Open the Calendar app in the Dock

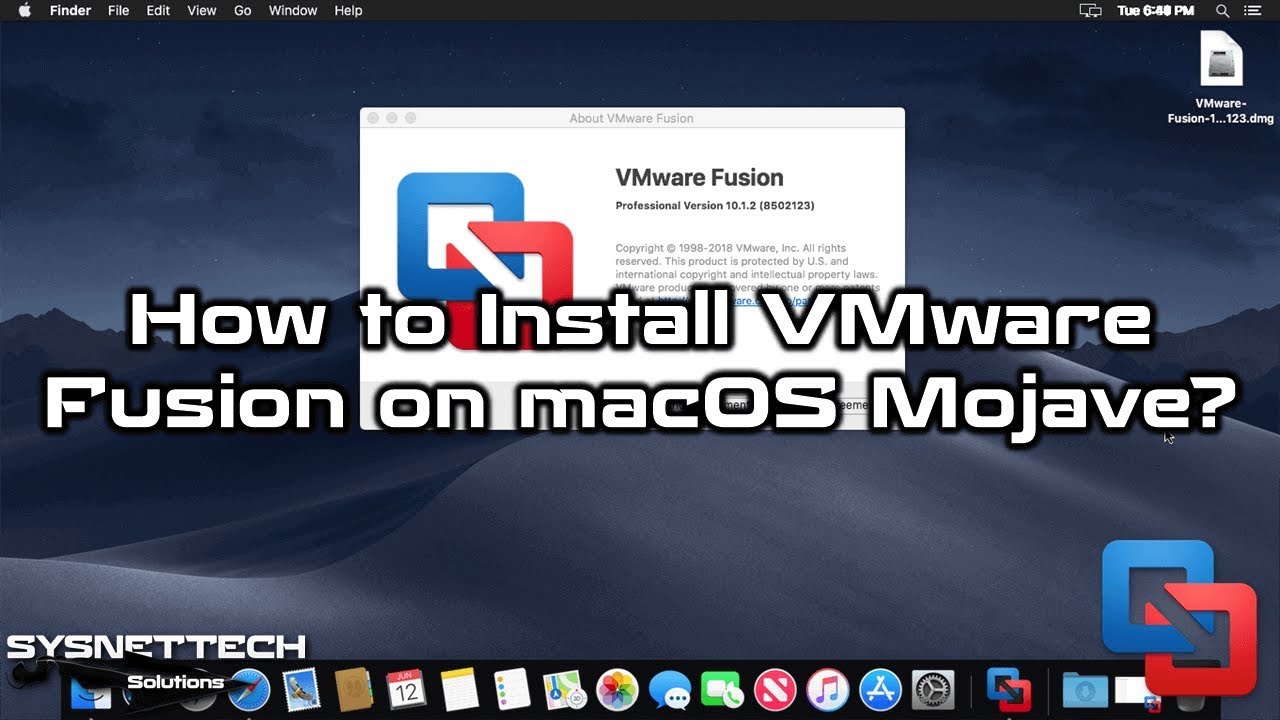[406, 690]
